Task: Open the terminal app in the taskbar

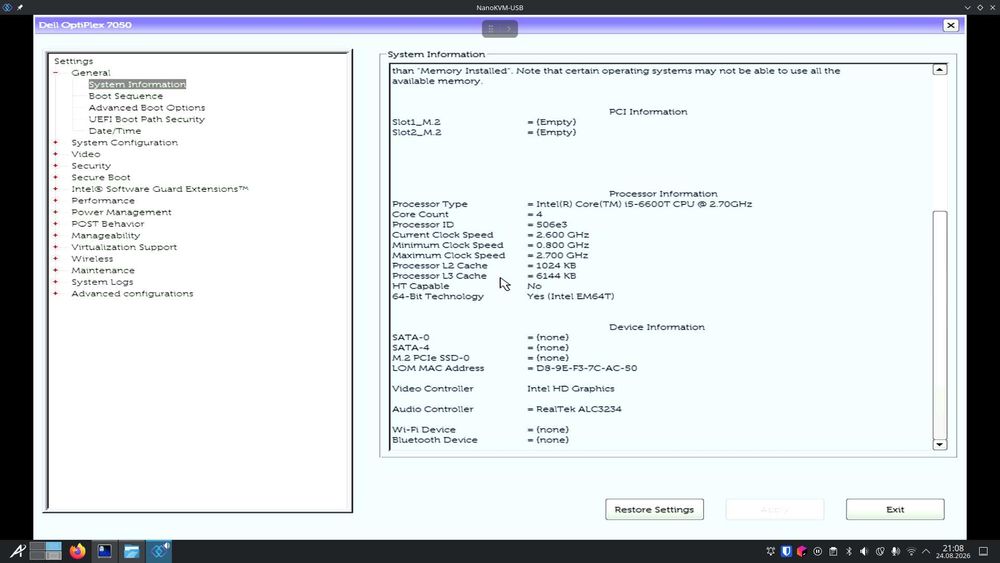Action: (x=105, y=551)
